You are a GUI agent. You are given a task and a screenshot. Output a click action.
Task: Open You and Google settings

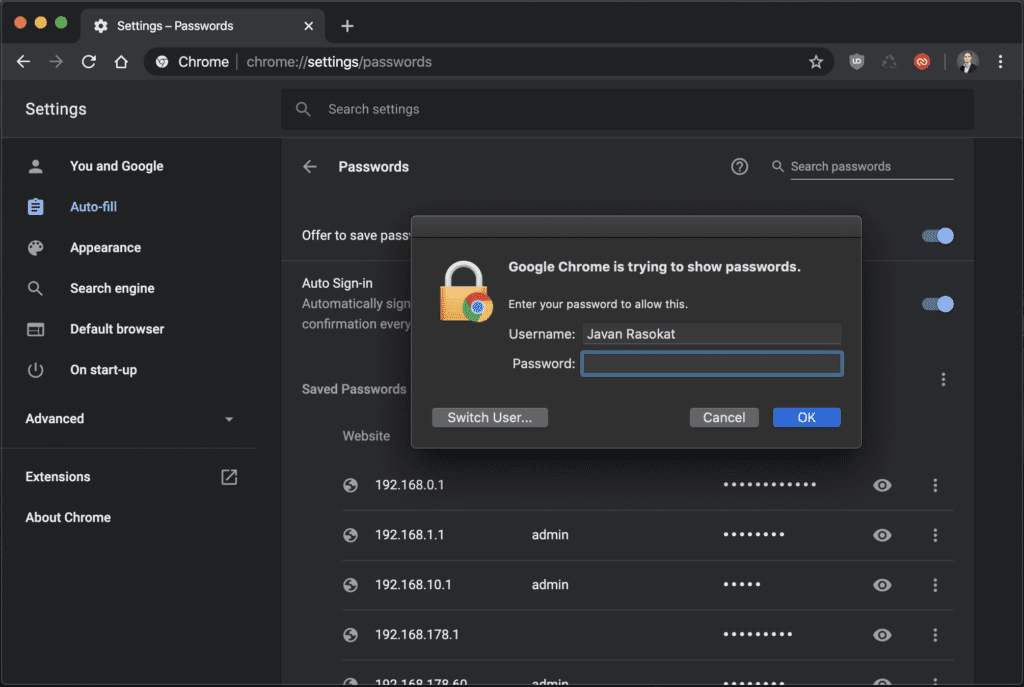point(116,166)
